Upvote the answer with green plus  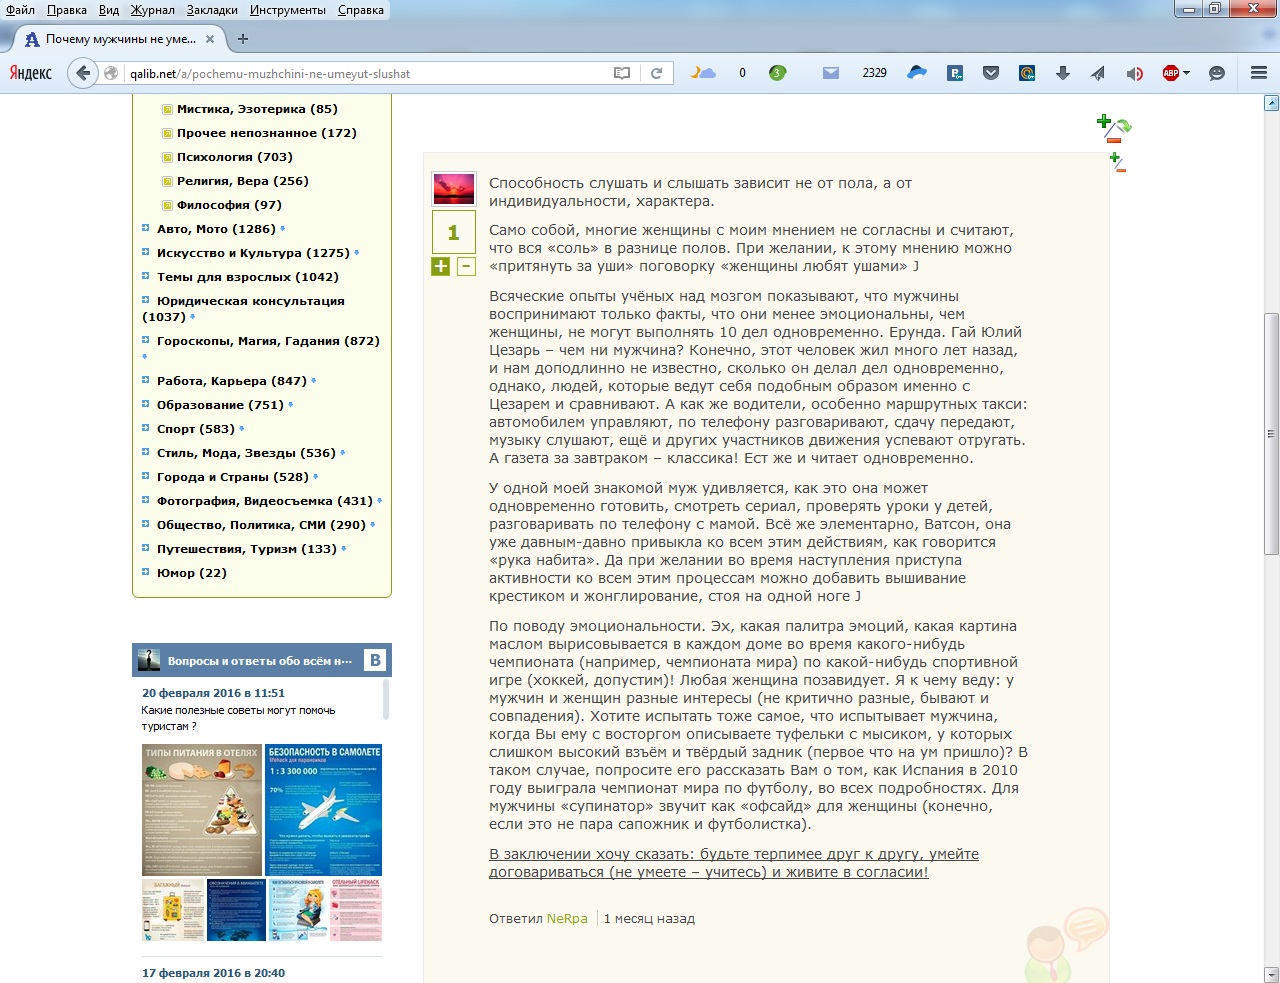click(440, 266)
